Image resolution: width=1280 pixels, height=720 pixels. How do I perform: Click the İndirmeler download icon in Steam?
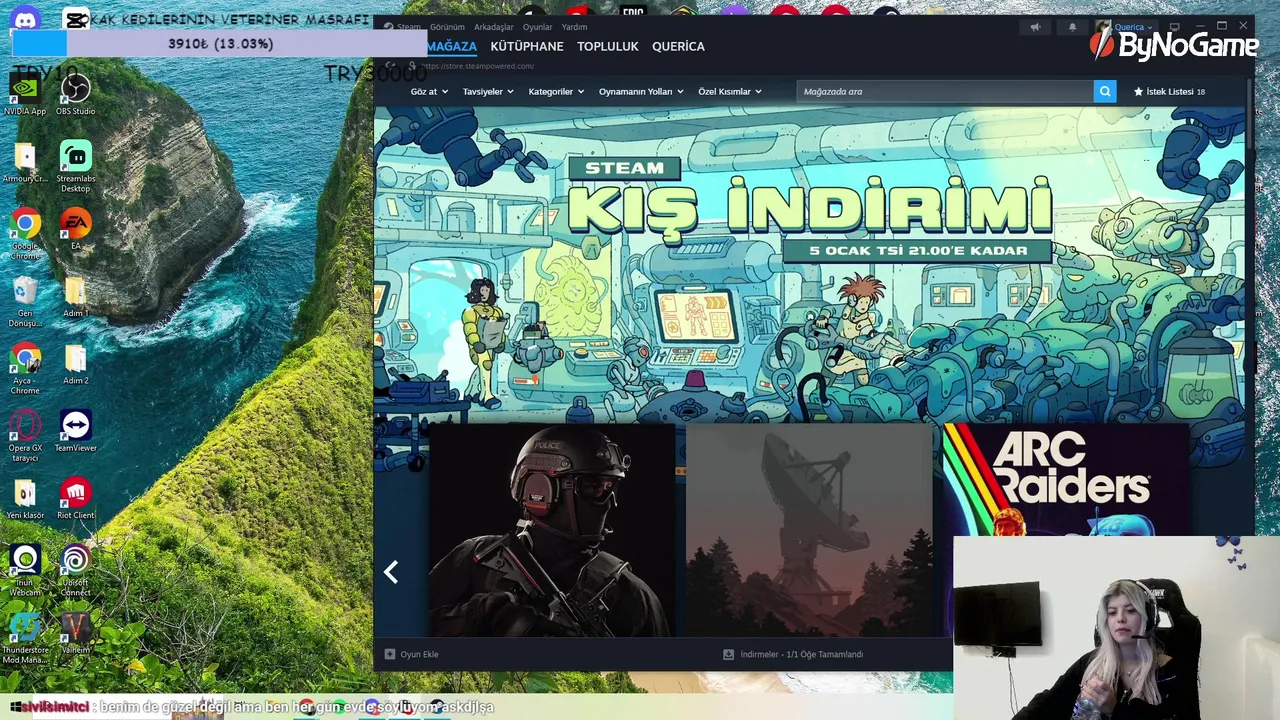coord(728,654)
